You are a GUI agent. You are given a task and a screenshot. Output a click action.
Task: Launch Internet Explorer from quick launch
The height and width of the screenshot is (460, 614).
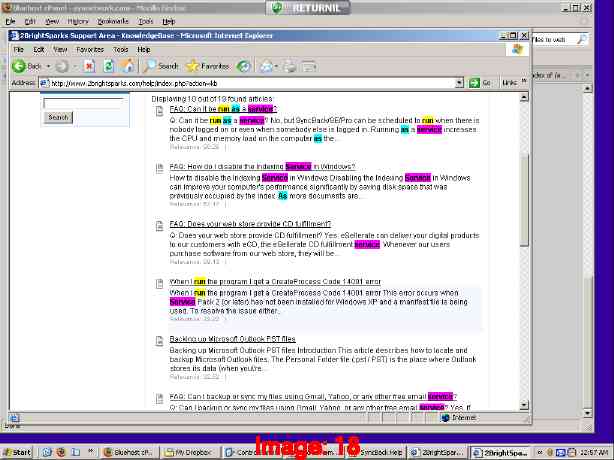(47, 452)
